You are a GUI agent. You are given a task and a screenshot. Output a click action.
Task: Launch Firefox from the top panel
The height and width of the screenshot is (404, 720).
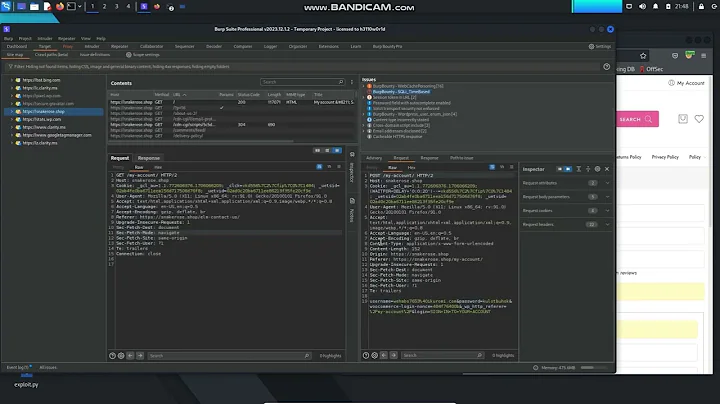[x=60, y=6]
